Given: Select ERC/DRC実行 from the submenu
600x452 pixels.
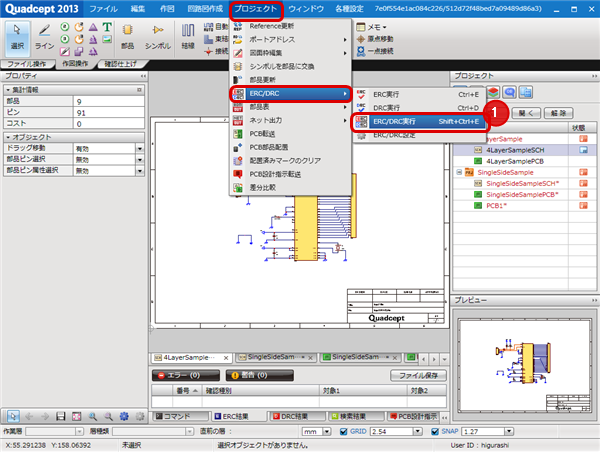Looking at the screenshot, I should tap(419, 121).
